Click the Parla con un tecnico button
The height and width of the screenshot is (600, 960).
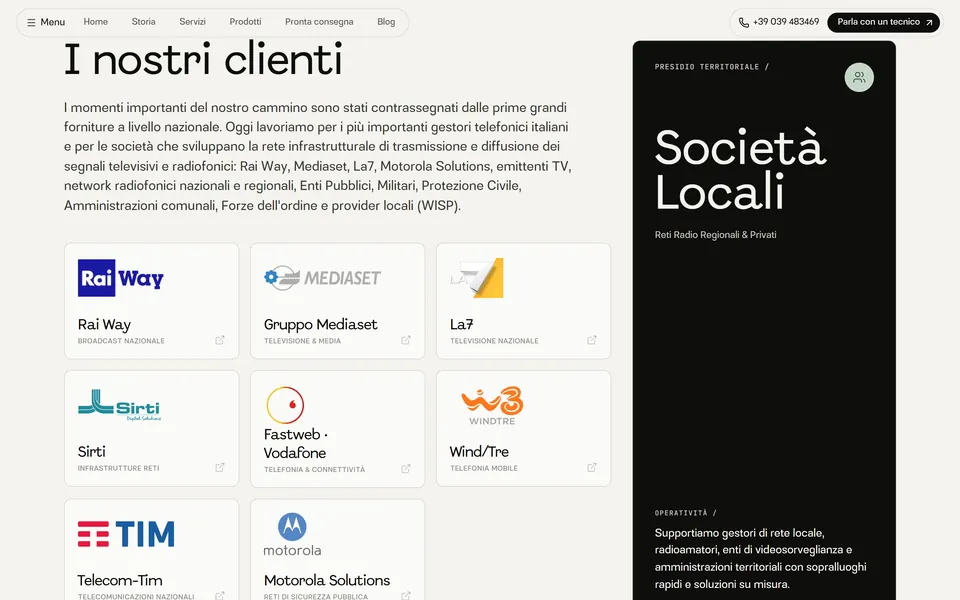click(x=883, y=22)
